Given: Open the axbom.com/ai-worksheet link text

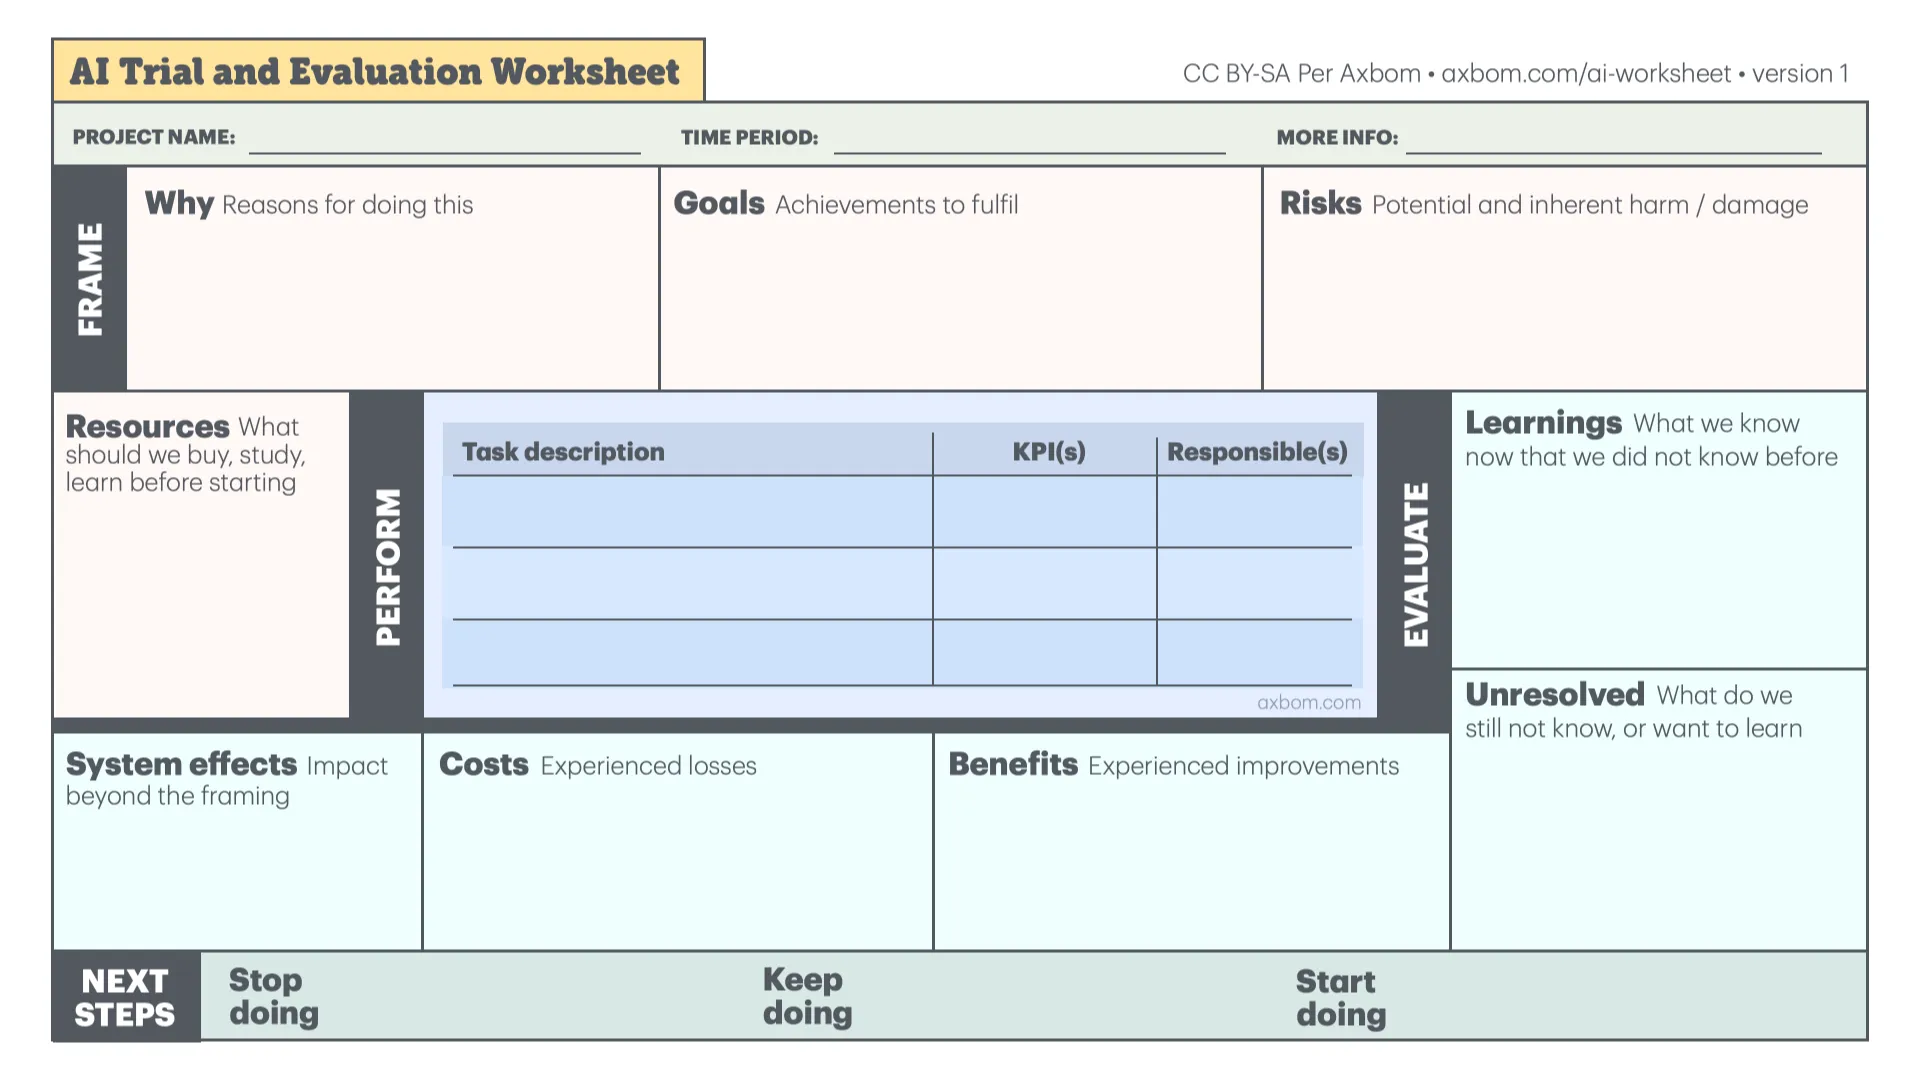Looking at the screenshot, I should point(1586,74).
